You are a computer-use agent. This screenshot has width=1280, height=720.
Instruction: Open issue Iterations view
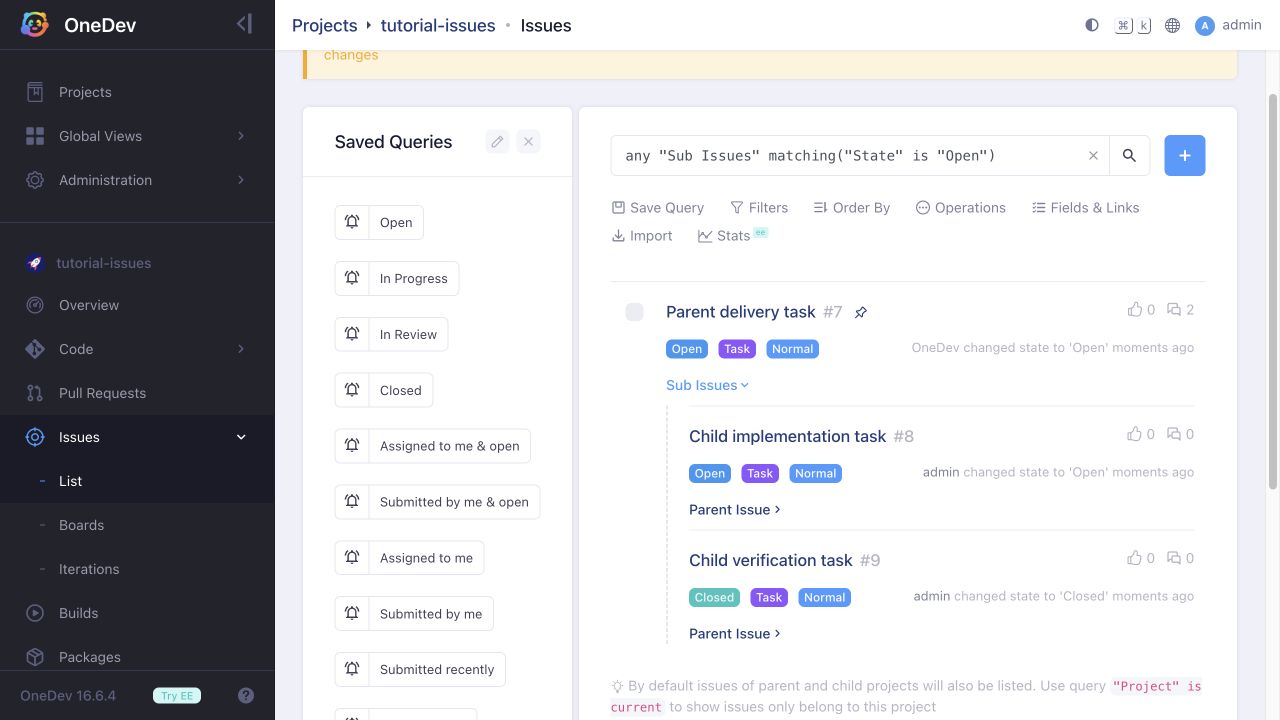click(137, 569)
